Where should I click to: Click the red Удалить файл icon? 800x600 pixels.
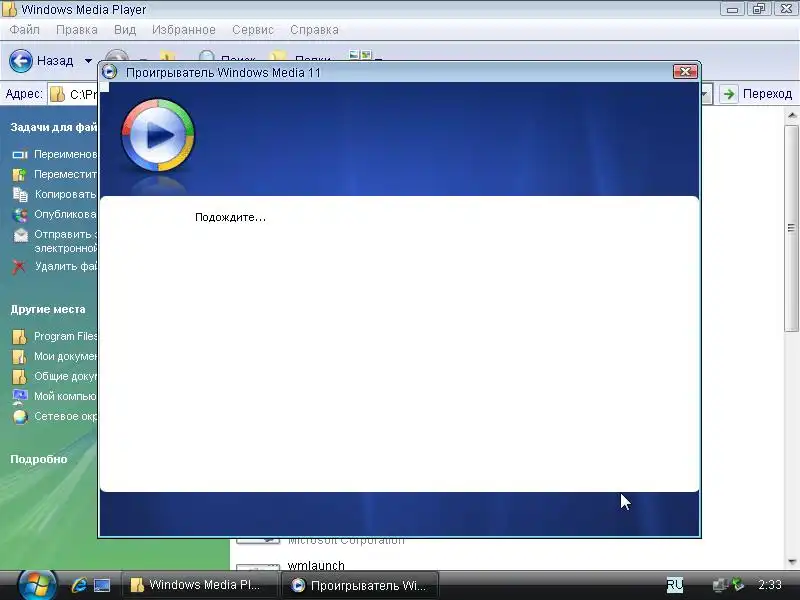19,266
